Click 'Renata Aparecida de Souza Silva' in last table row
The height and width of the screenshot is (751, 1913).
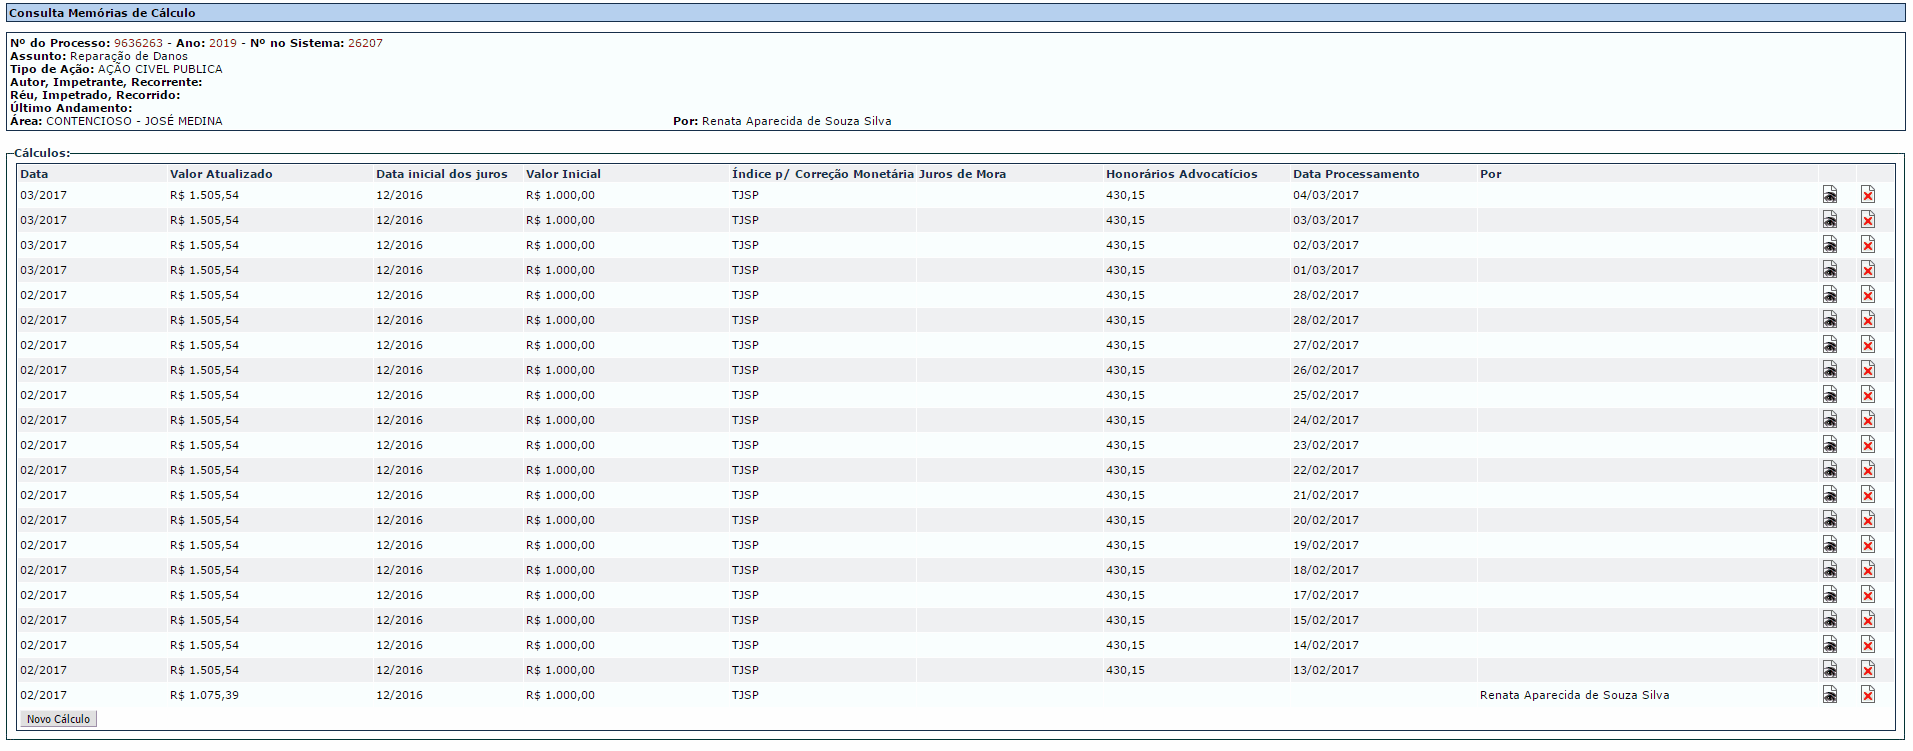click(x=1574, y=695)
